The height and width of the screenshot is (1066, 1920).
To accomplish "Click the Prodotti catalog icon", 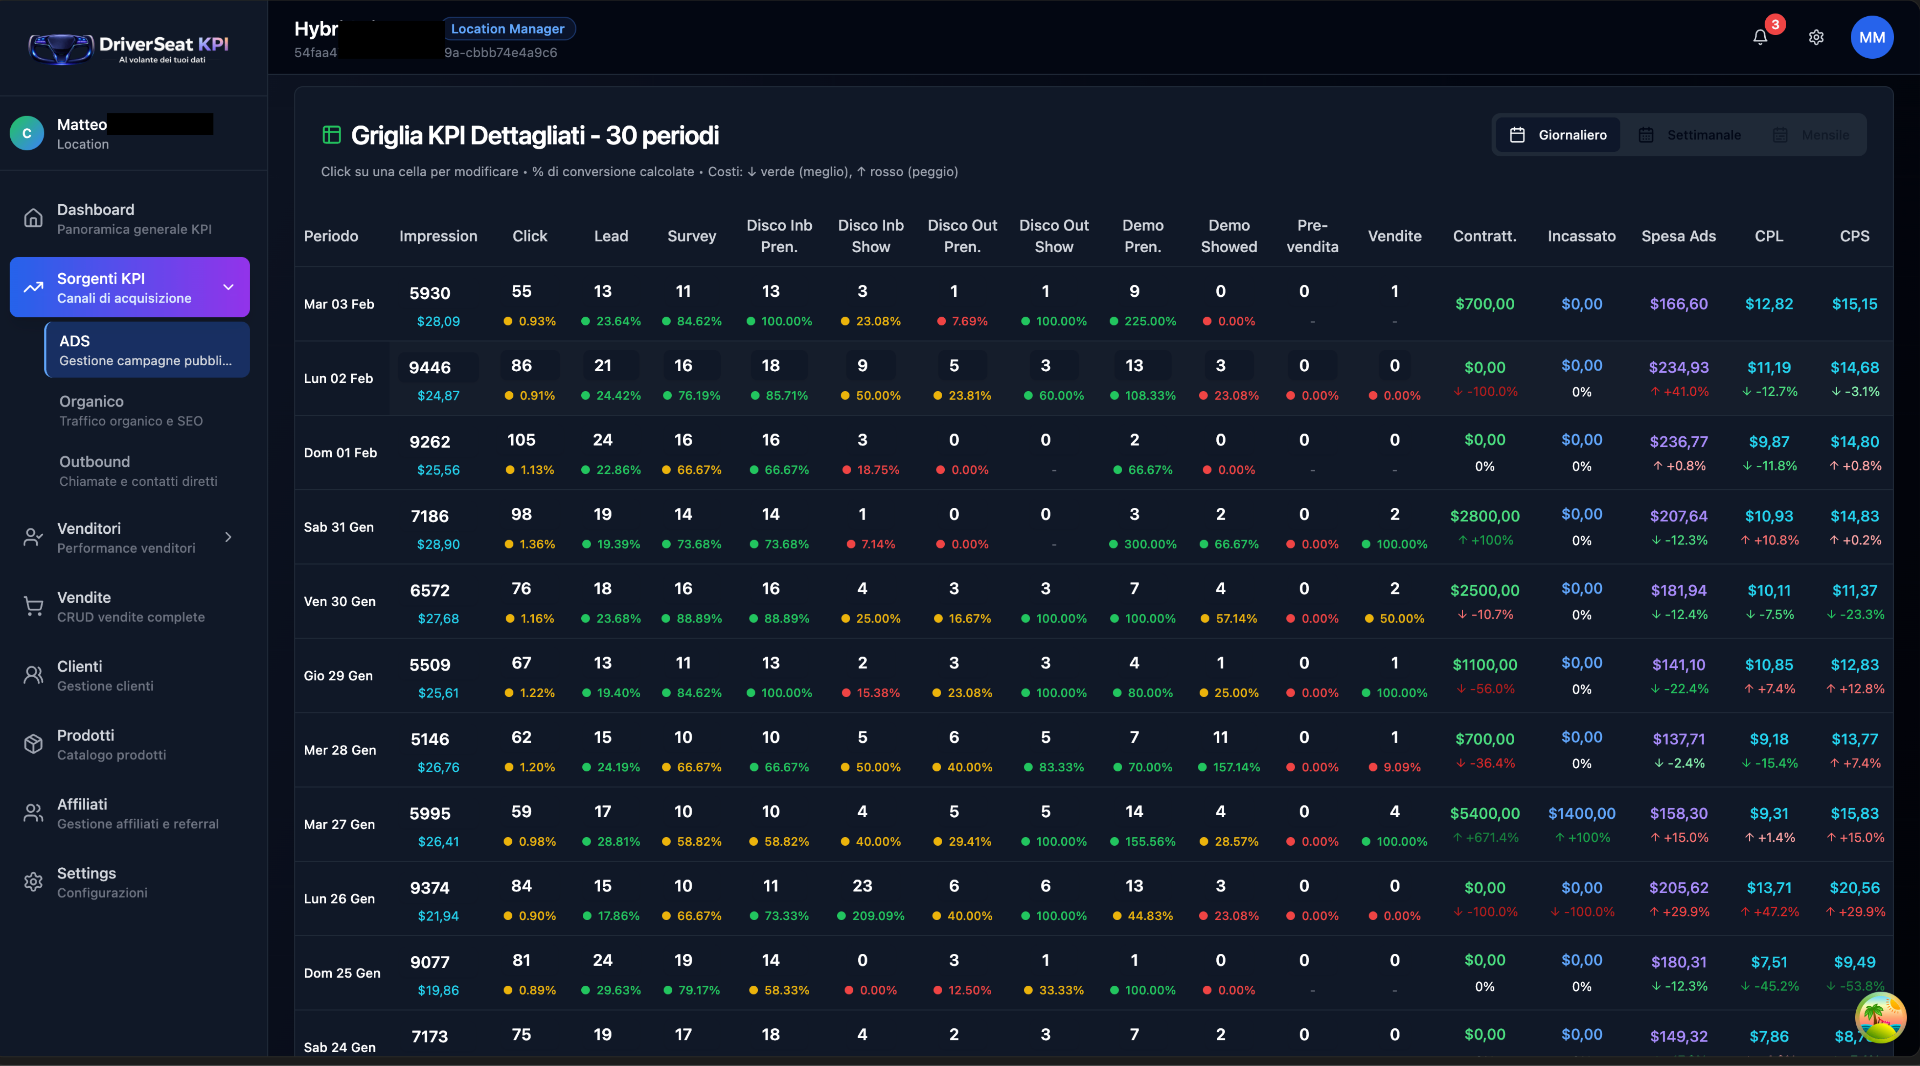I will point(33,743).
